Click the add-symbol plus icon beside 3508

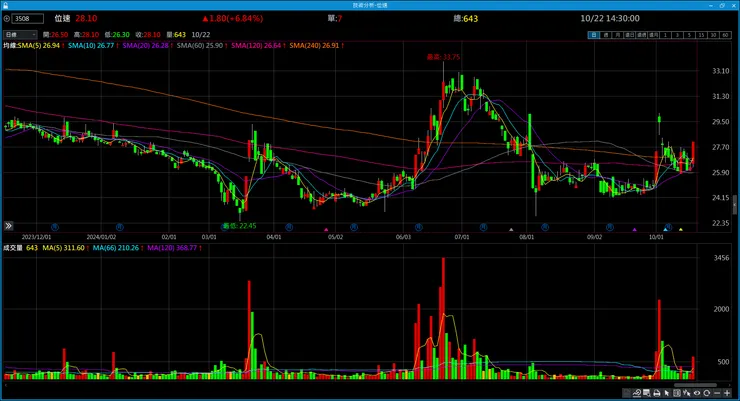(x=7, y=19)
